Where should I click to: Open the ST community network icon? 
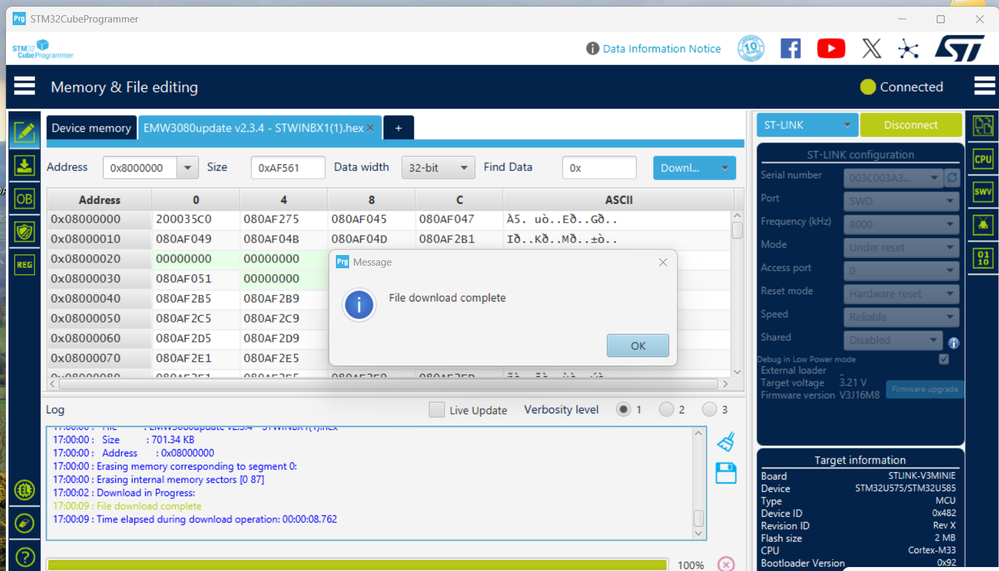coord(909,48)
